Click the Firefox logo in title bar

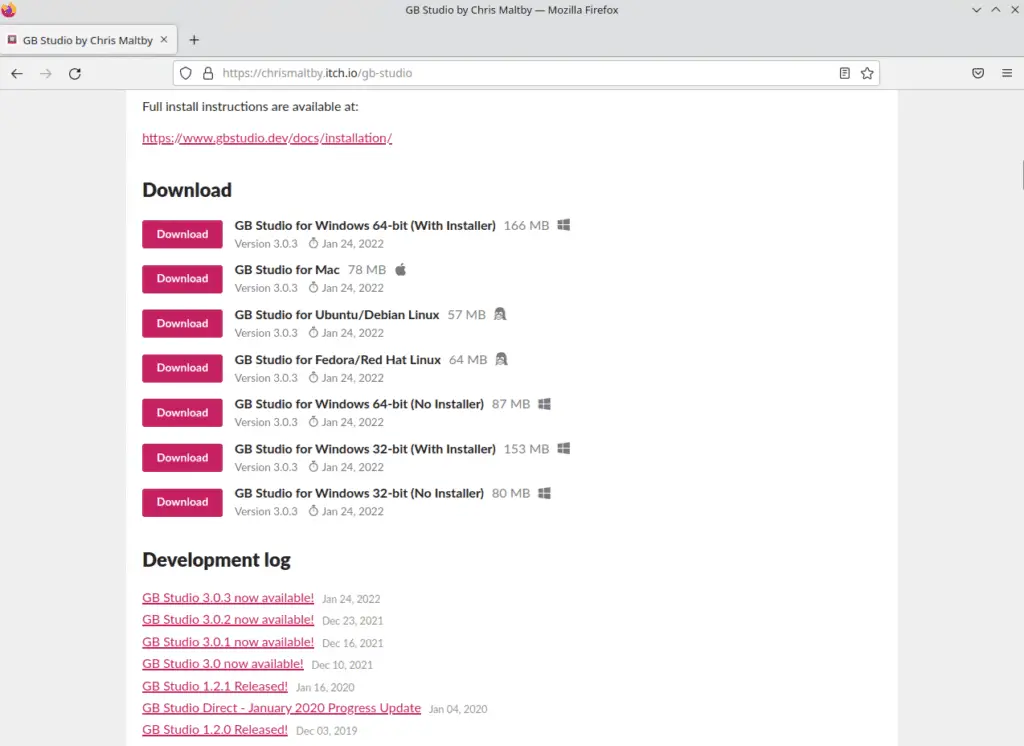pos(8,10)
